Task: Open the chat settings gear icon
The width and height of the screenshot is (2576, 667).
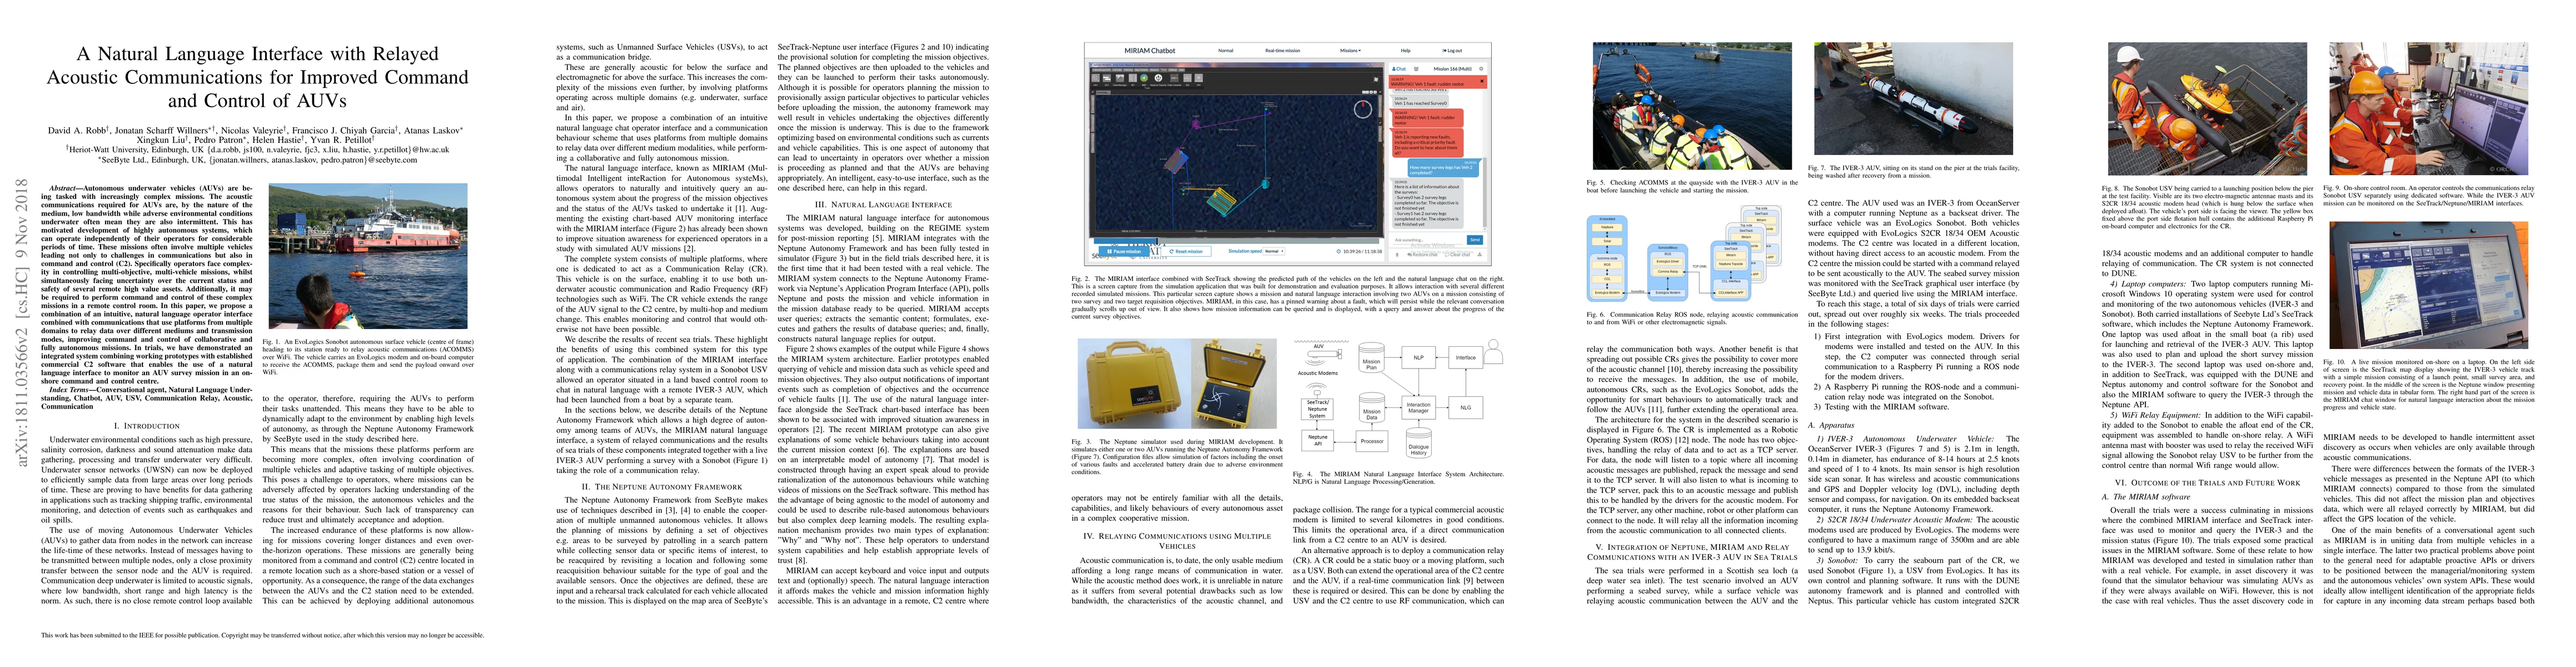Action: click(x=1482, y=69)
